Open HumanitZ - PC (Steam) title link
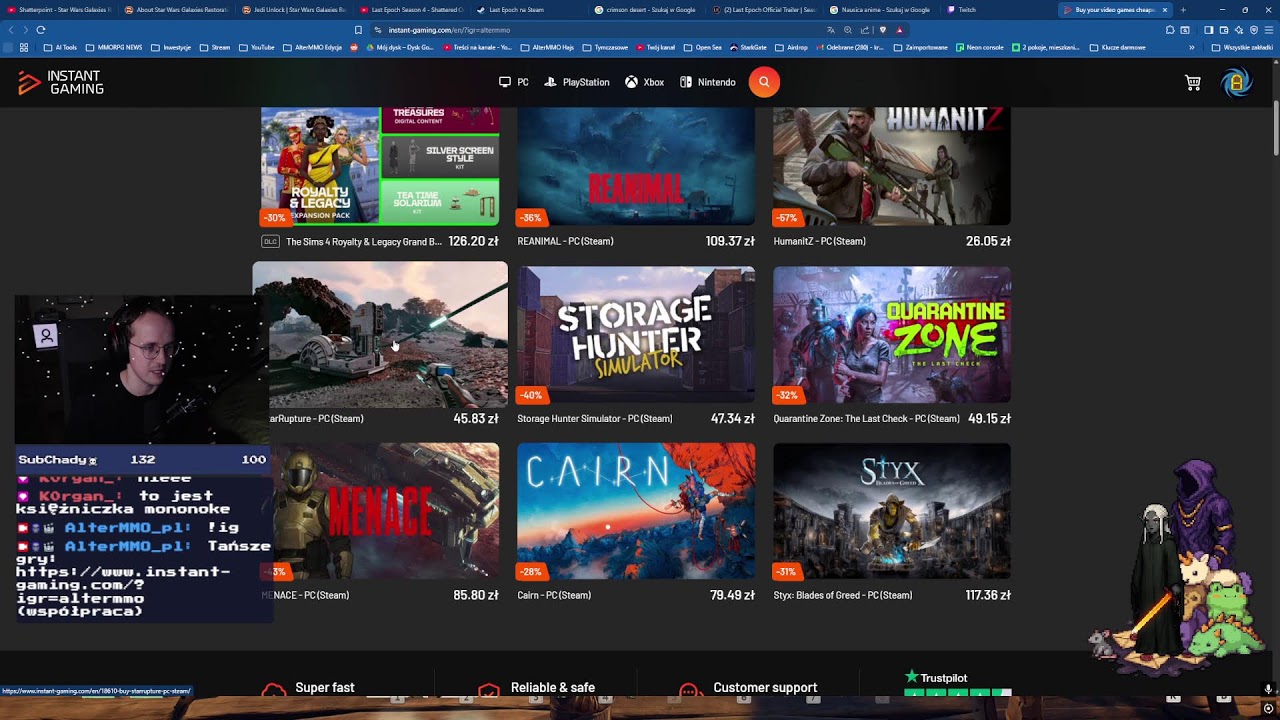Screen dimensions: 1280x720 click(819, 241)
